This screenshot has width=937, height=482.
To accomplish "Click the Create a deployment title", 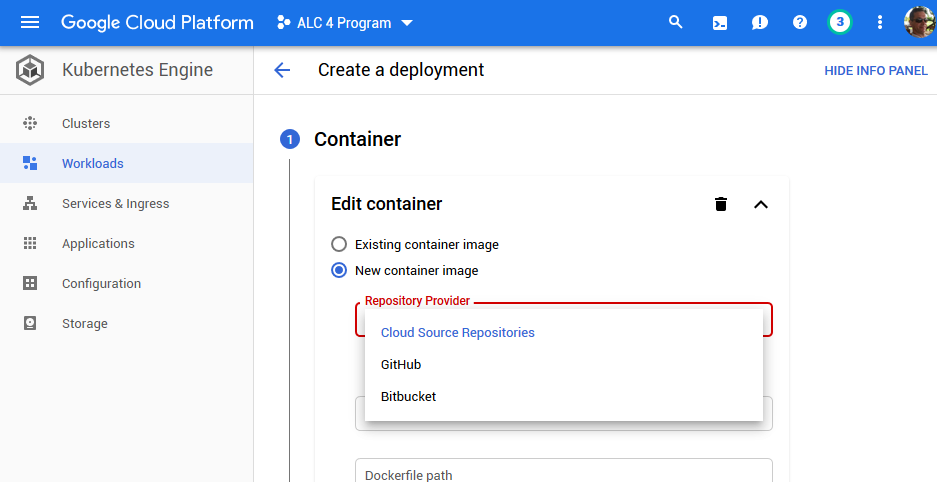I will [401, 70].
